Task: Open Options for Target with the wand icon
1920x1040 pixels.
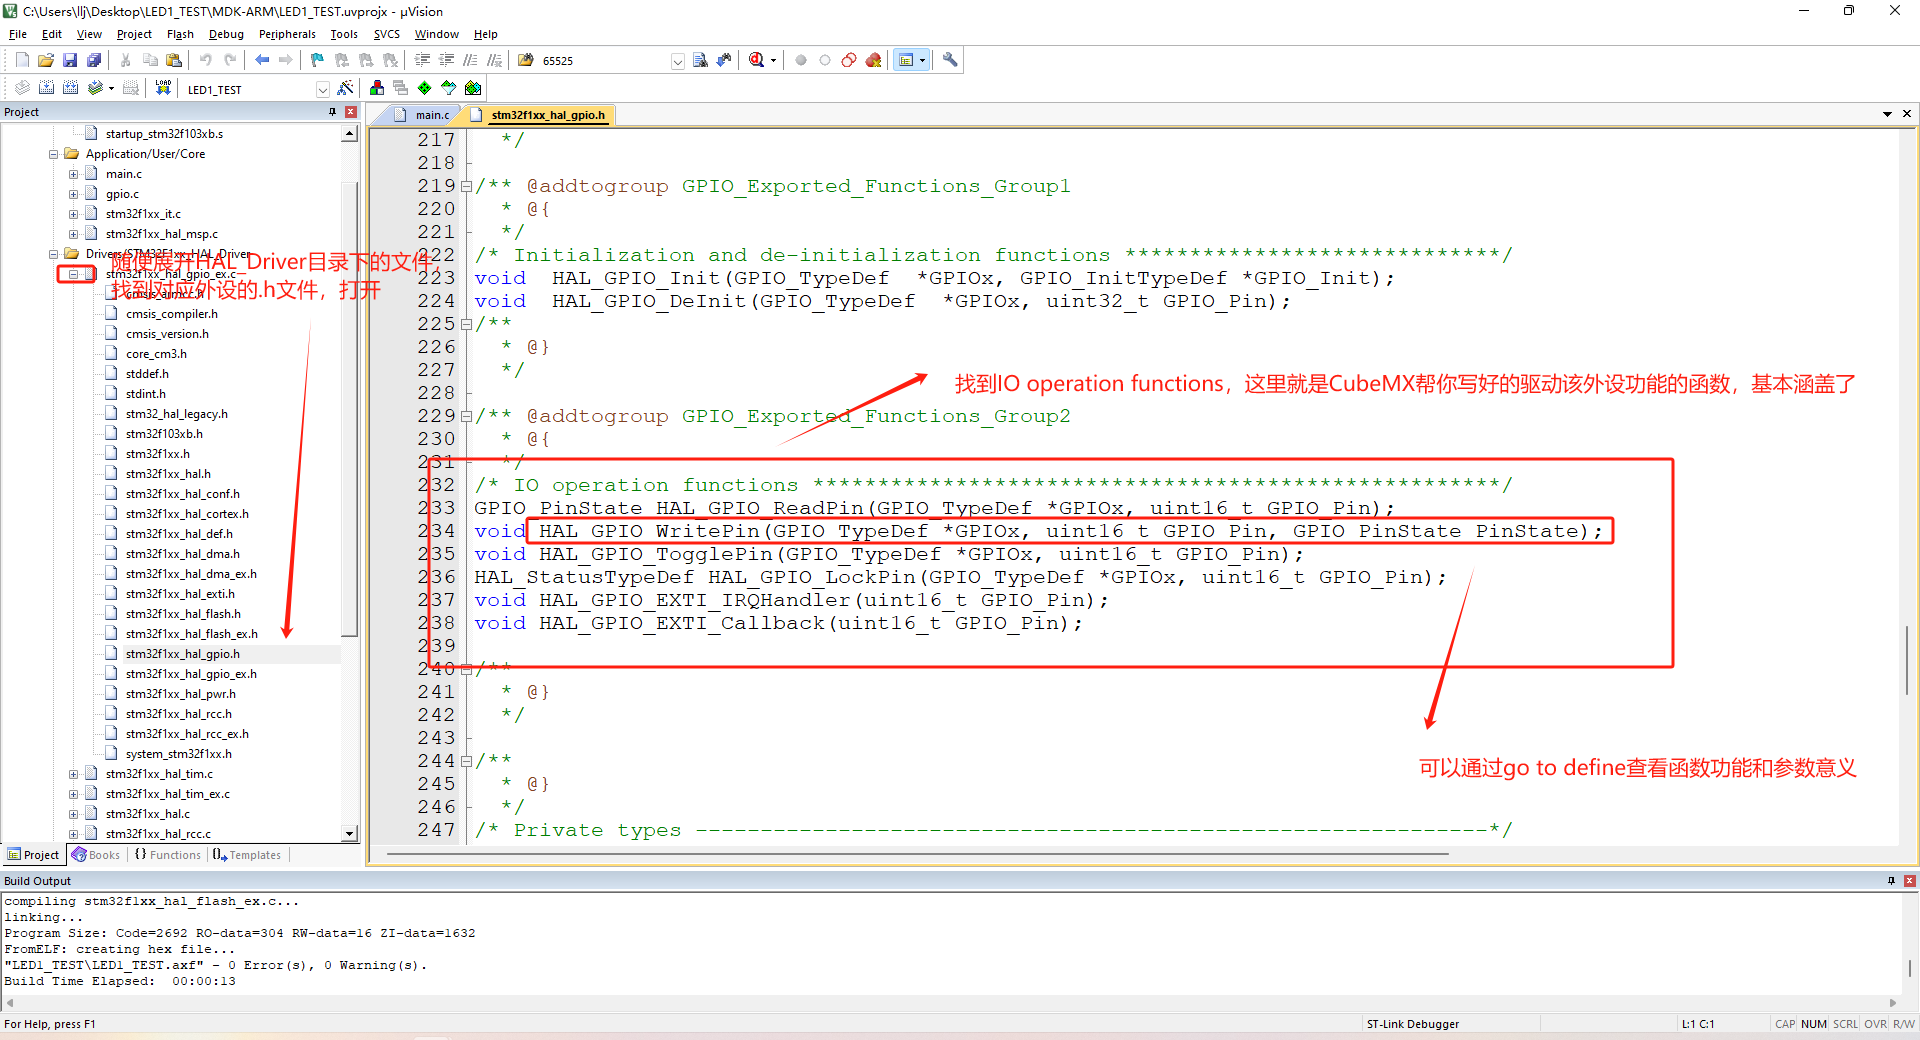Action: 346,88
